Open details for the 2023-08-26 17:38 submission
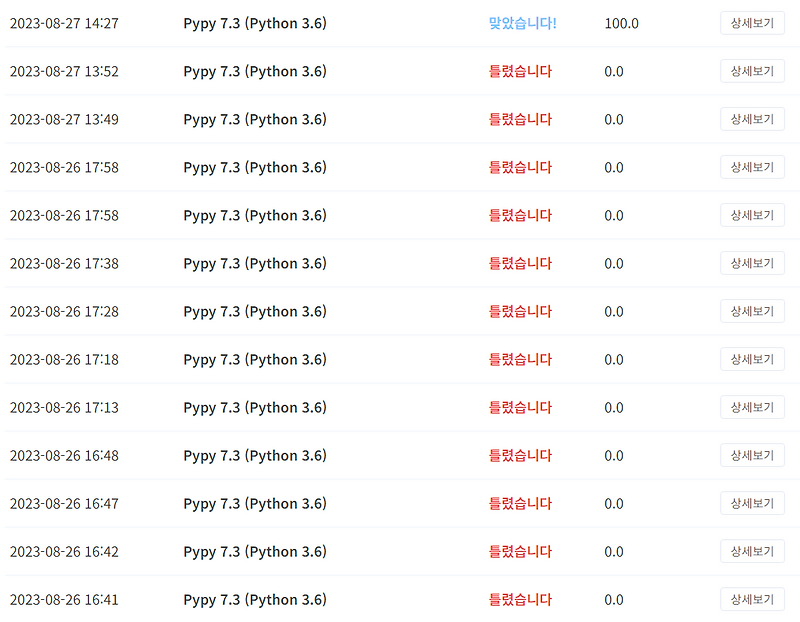800x622 pixels. (x=752, y=263)
